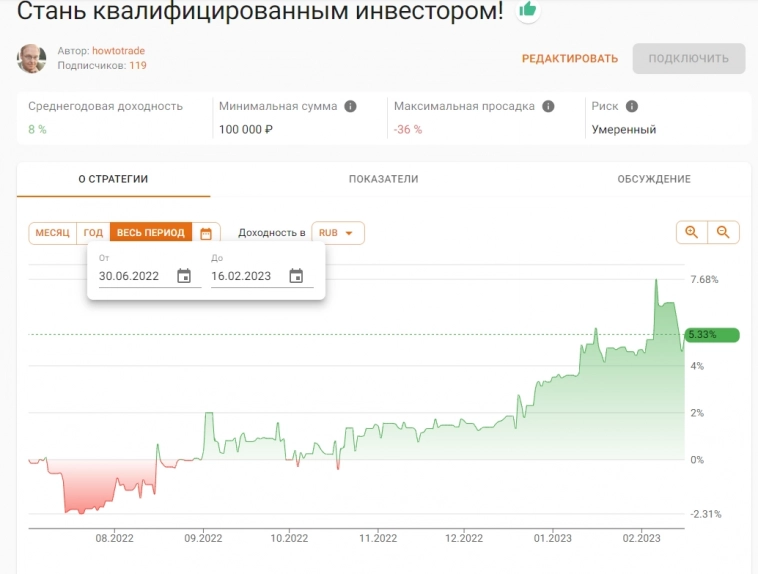Toggle the custom date range calendar icon
This screenshot has width=758, height=574.
(x=206, y=233)
